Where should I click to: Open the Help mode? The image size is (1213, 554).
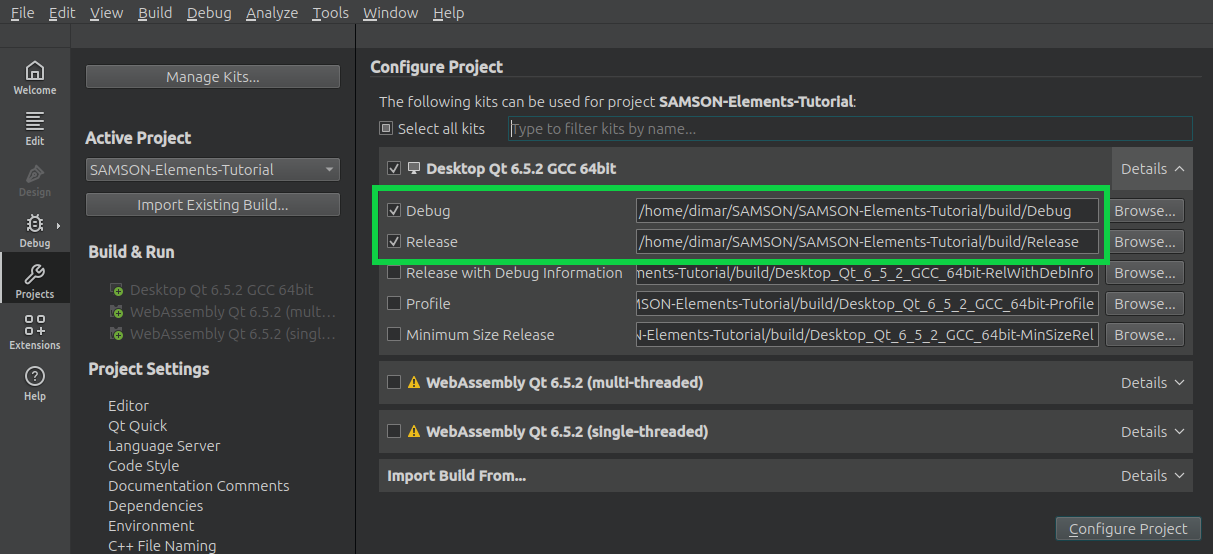point(35,383)
